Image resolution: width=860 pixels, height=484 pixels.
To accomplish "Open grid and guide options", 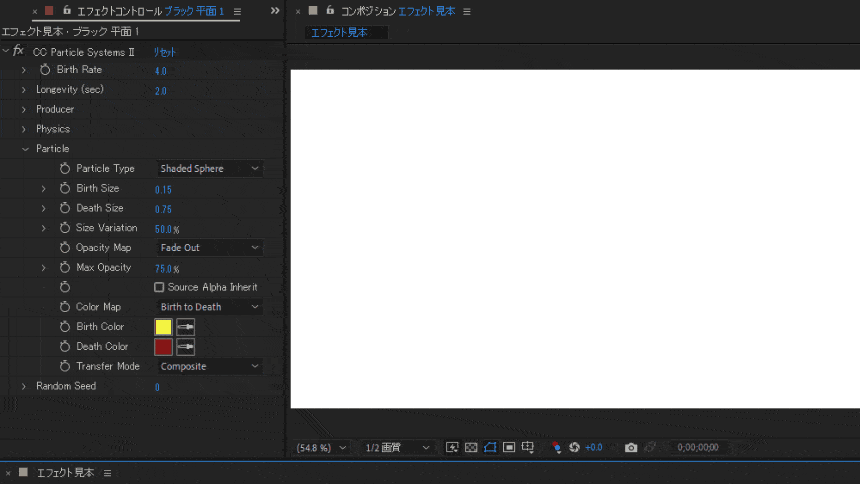I will [528, 447].
